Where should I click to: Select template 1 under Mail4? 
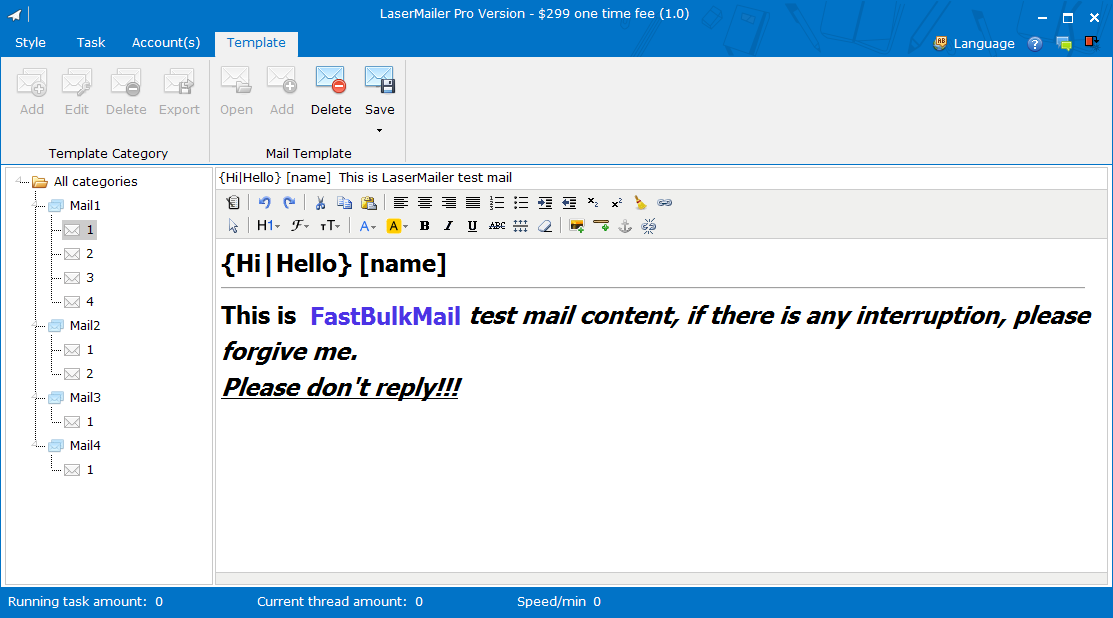tap(80, 470)
